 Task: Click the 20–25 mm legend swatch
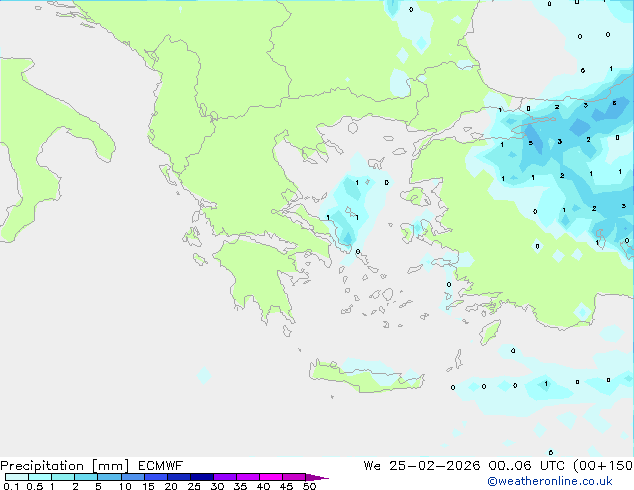[x=178, y=477]
